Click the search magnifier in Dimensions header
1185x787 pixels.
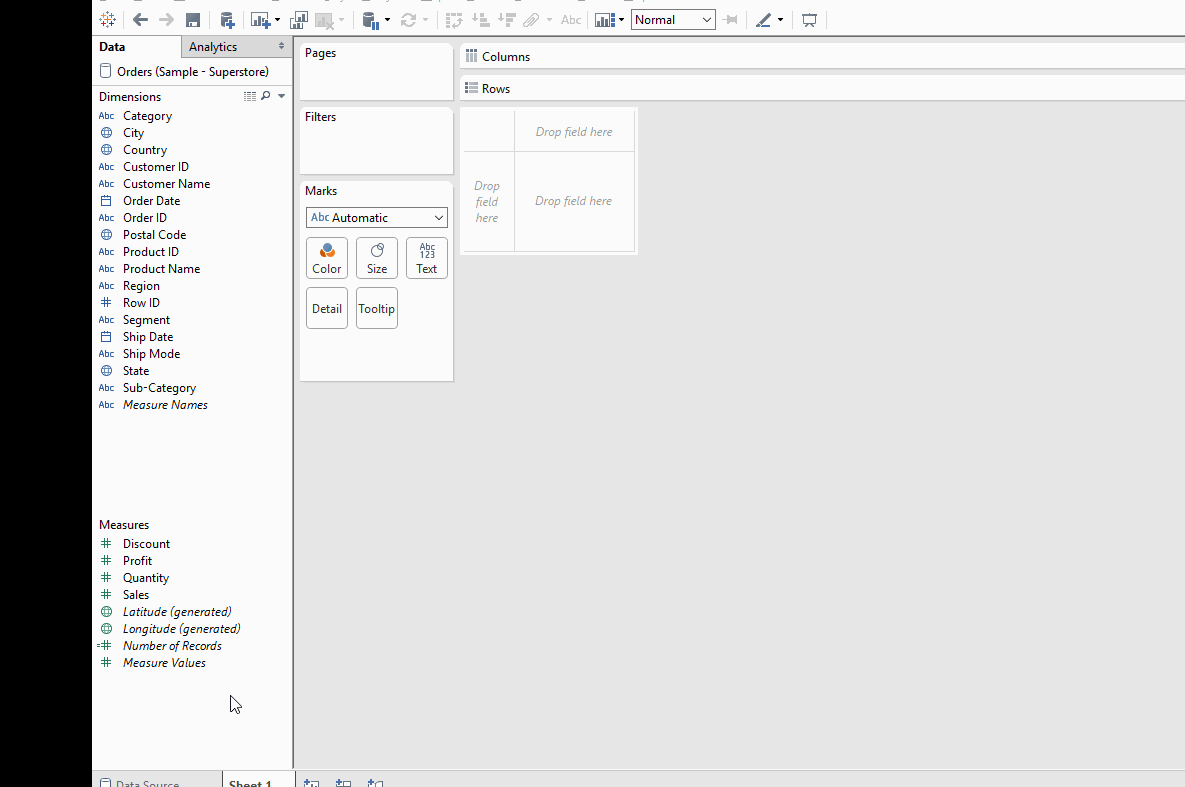[x=265, y=97]
